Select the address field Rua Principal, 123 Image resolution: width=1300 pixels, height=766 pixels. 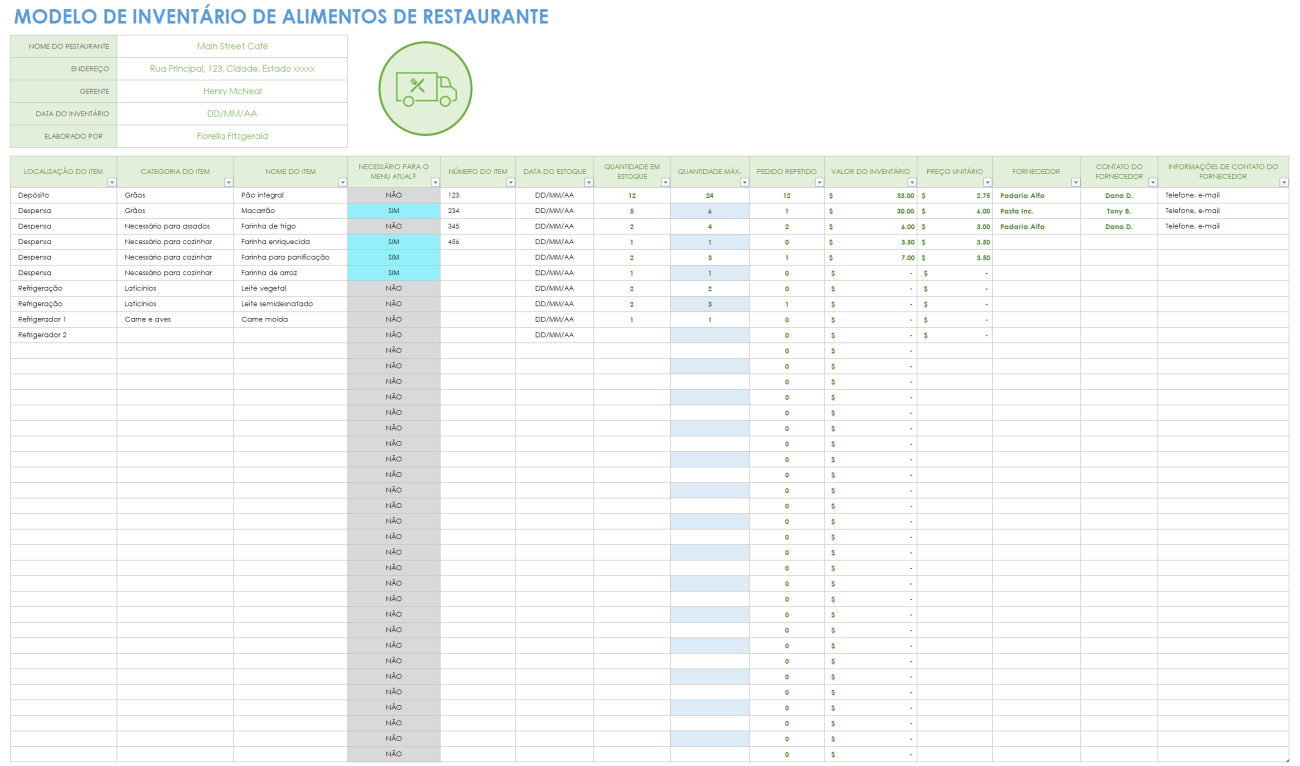click(x=232, y=69)
